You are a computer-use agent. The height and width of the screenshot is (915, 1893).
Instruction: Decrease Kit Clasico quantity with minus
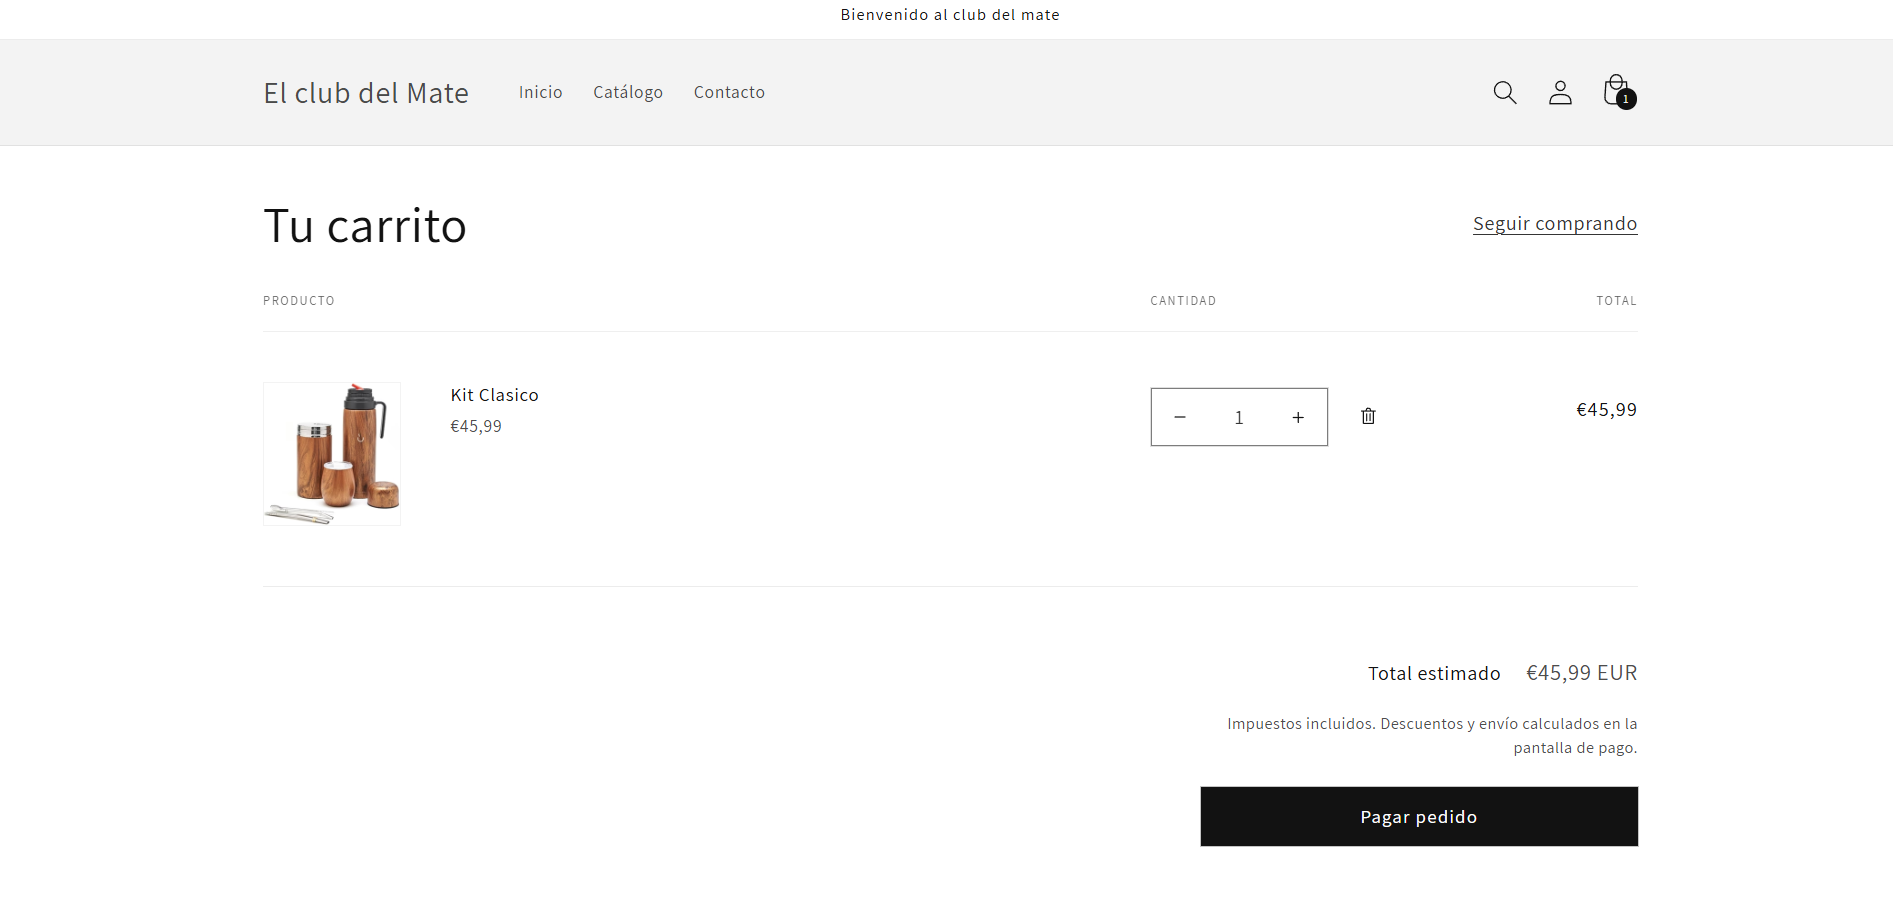point(1180,417)
